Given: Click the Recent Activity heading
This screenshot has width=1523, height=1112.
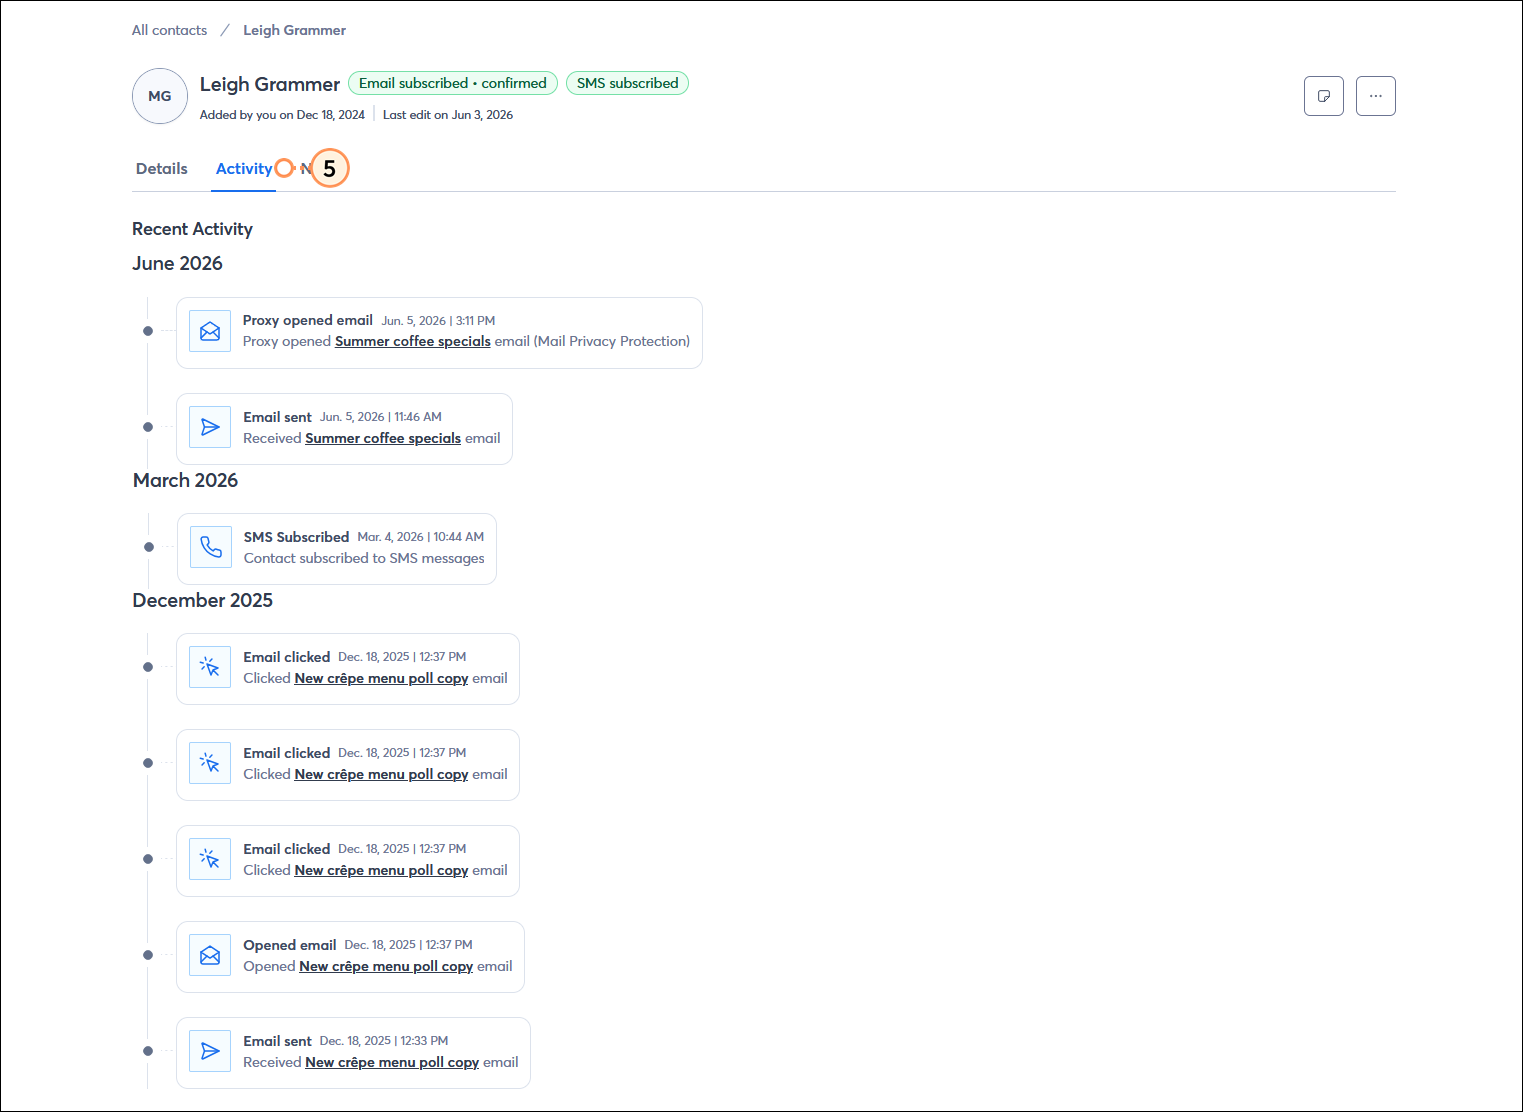Looking at the screenshot, I should point(192,229).
